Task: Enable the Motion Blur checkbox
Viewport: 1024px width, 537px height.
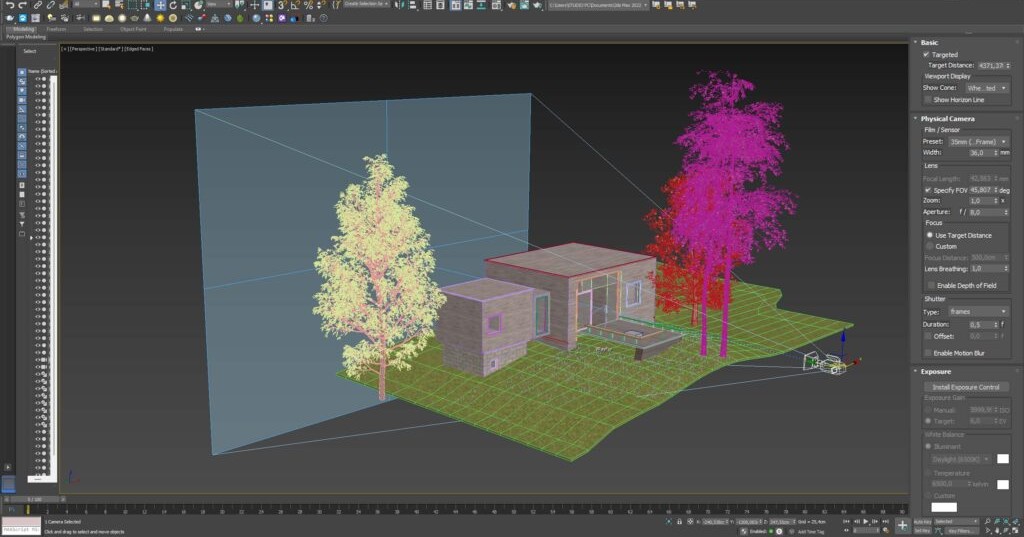Action: pos(928,353)
